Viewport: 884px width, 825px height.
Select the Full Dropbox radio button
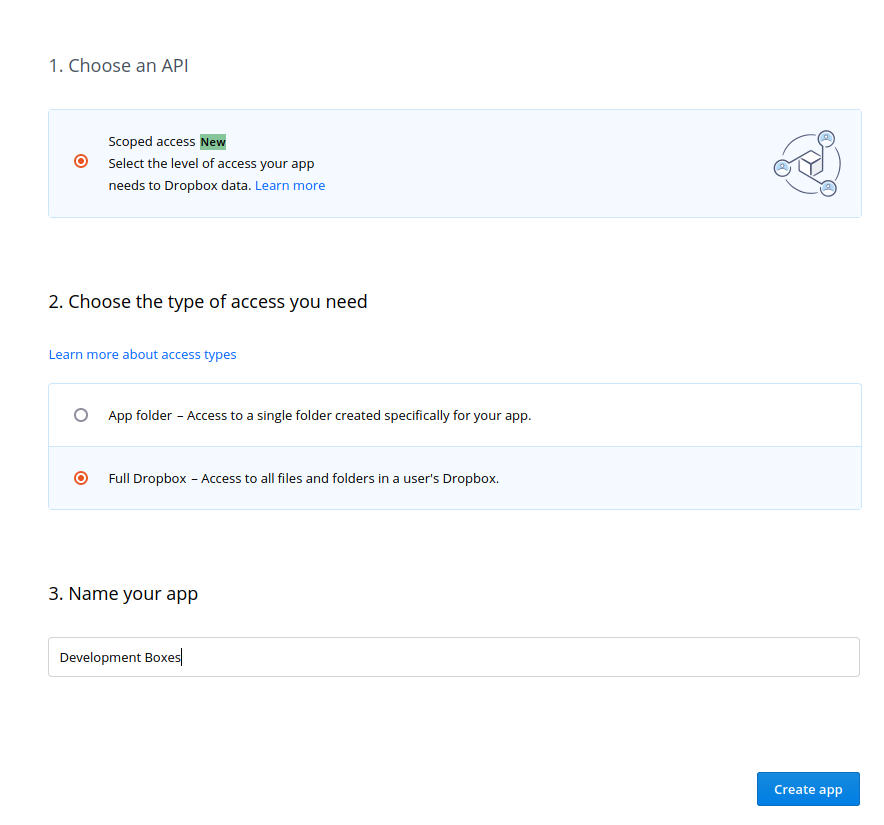[x=81, y=478]
